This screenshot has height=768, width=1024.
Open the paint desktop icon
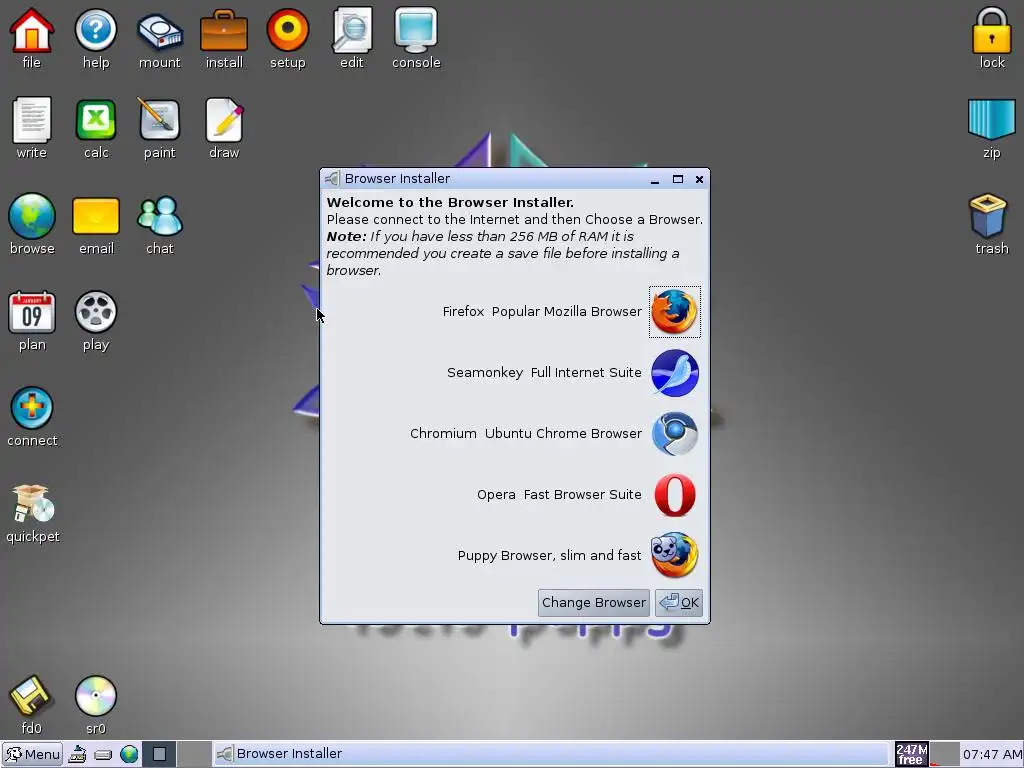(x=159, y=120)
